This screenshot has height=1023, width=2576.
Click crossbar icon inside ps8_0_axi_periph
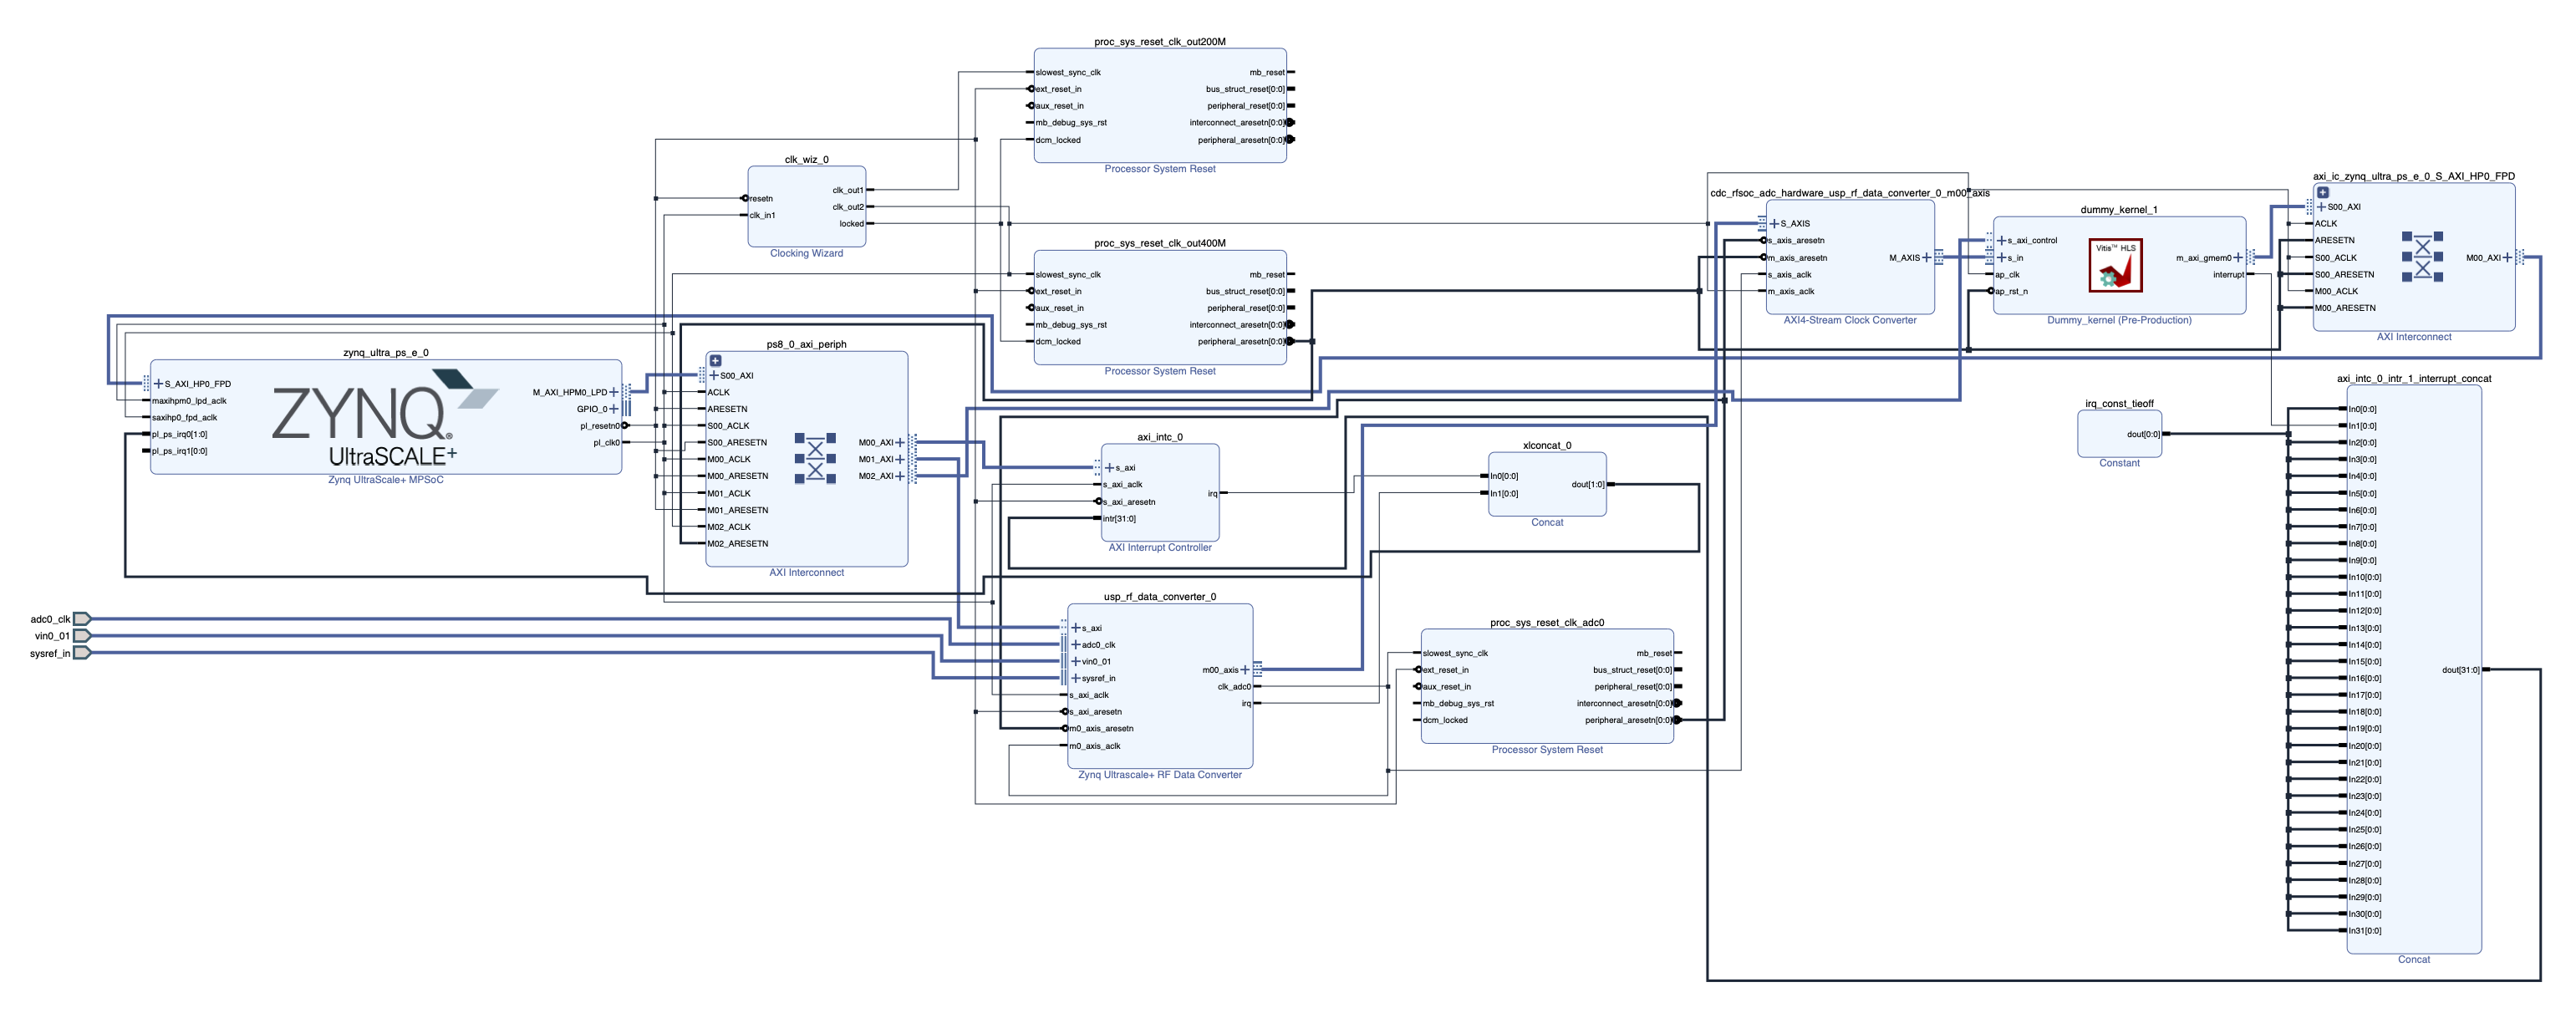click(815, 459)
